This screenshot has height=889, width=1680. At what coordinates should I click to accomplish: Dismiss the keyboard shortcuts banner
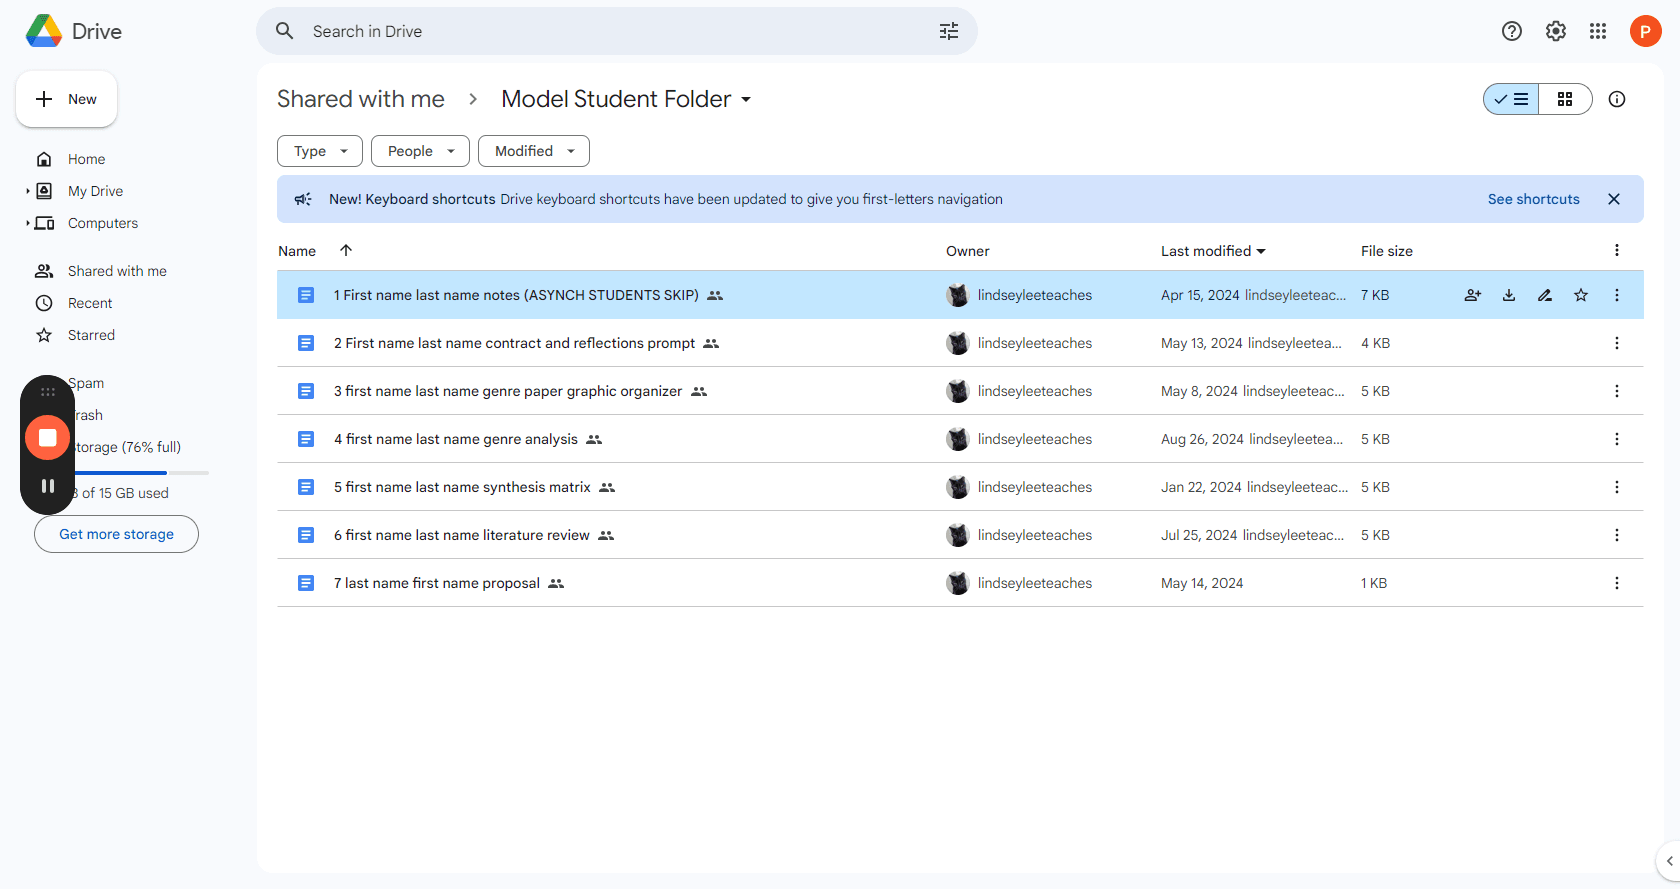(1614, 199)
